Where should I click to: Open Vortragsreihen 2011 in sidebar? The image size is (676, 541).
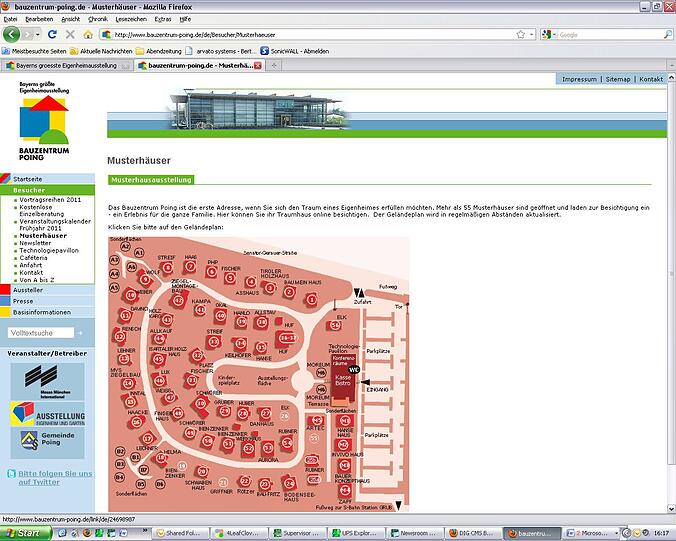click(50, 200)
